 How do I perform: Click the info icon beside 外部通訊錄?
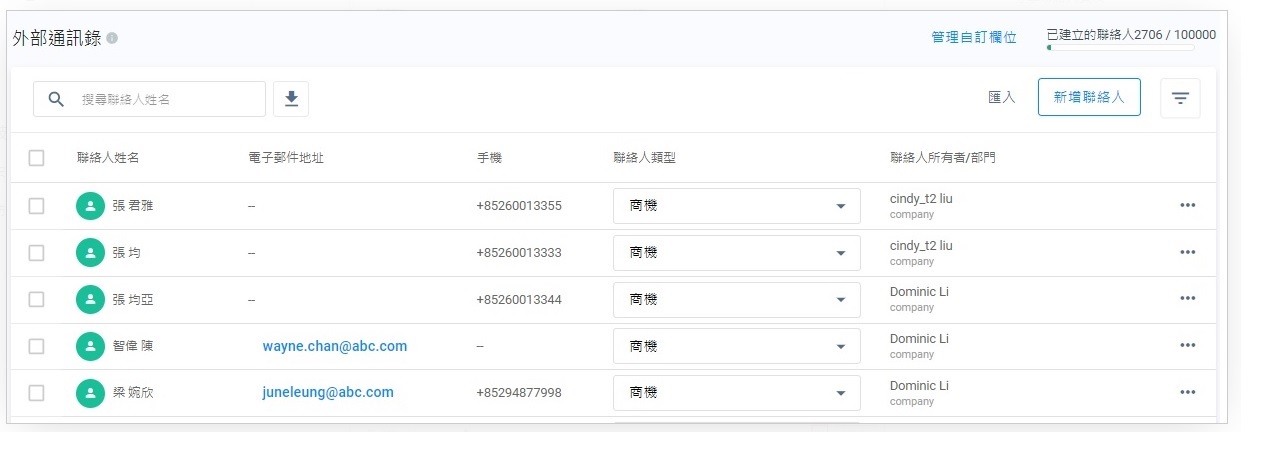point(112,38)
